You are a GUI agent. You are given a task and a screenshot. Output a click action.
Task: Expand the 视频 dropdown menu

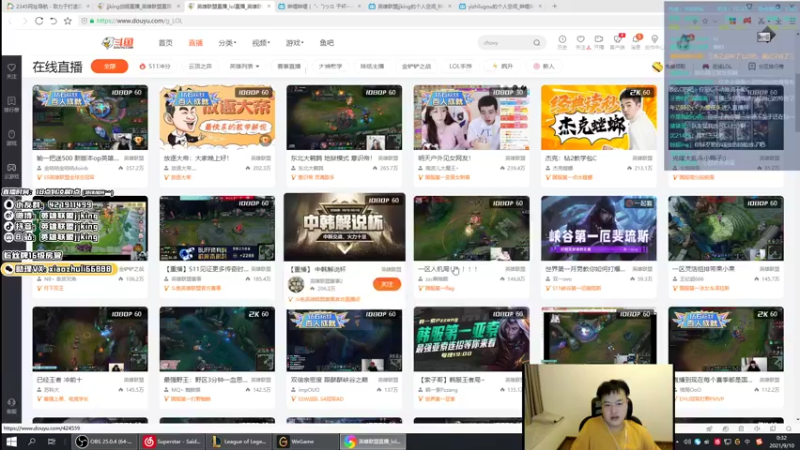pos(261,43)
